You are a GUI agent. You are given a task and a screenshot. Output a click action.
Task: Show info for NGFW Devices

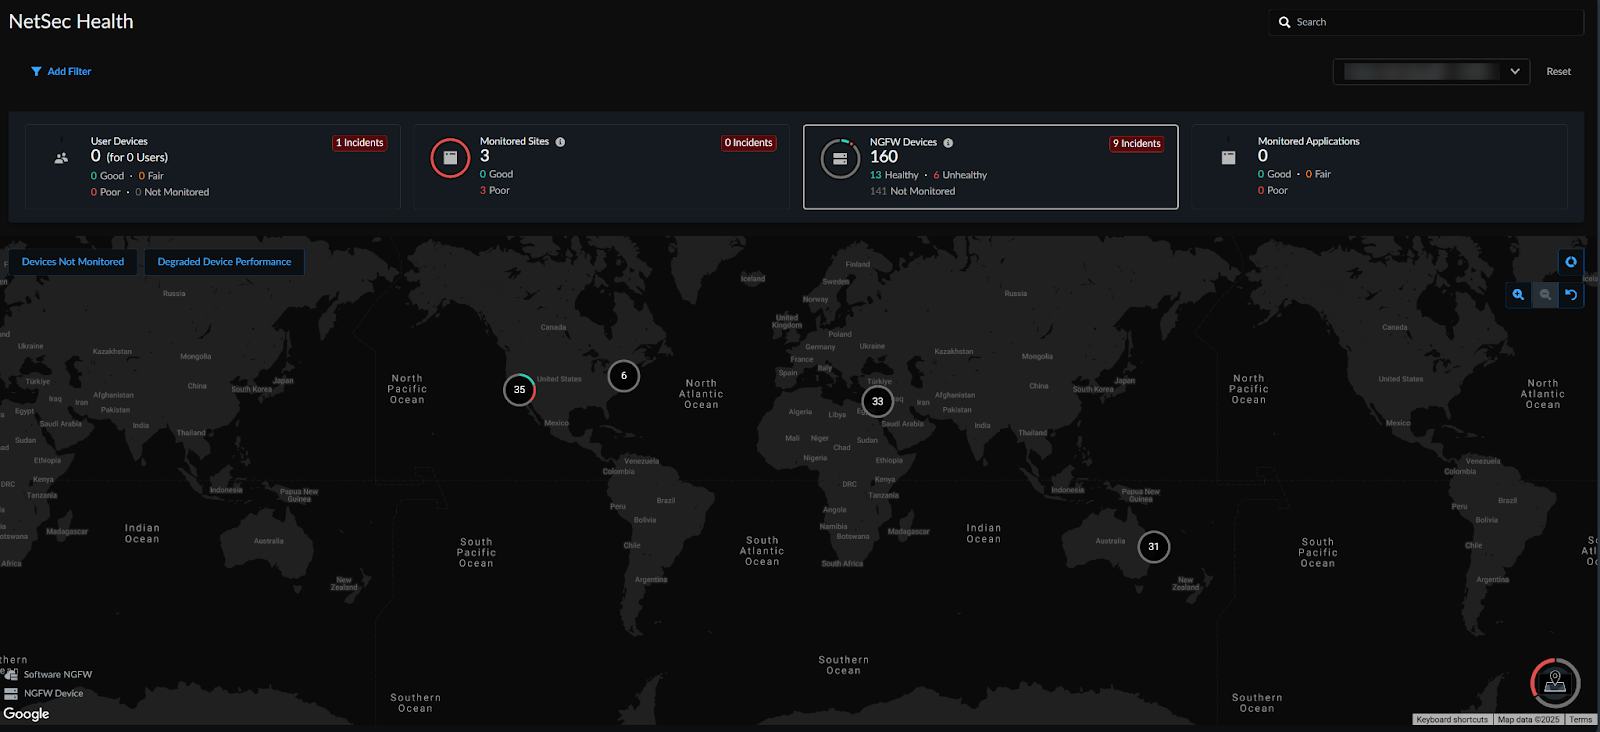pyautogui.click(x=948, y=143)
